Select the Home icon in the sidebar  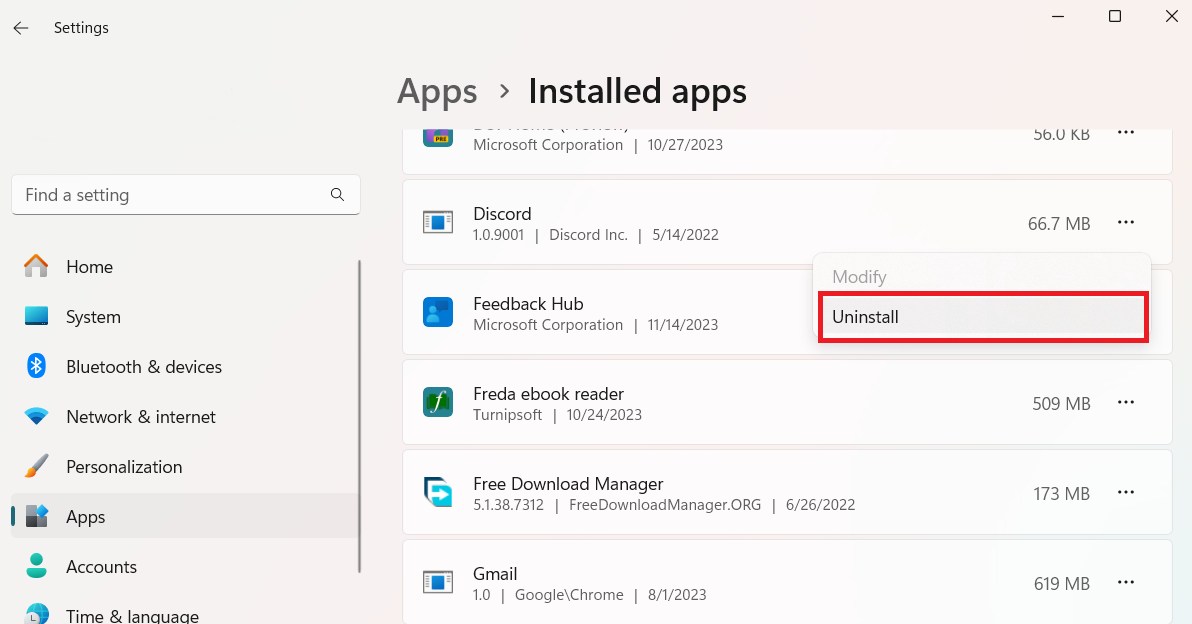tap(36, 266)
